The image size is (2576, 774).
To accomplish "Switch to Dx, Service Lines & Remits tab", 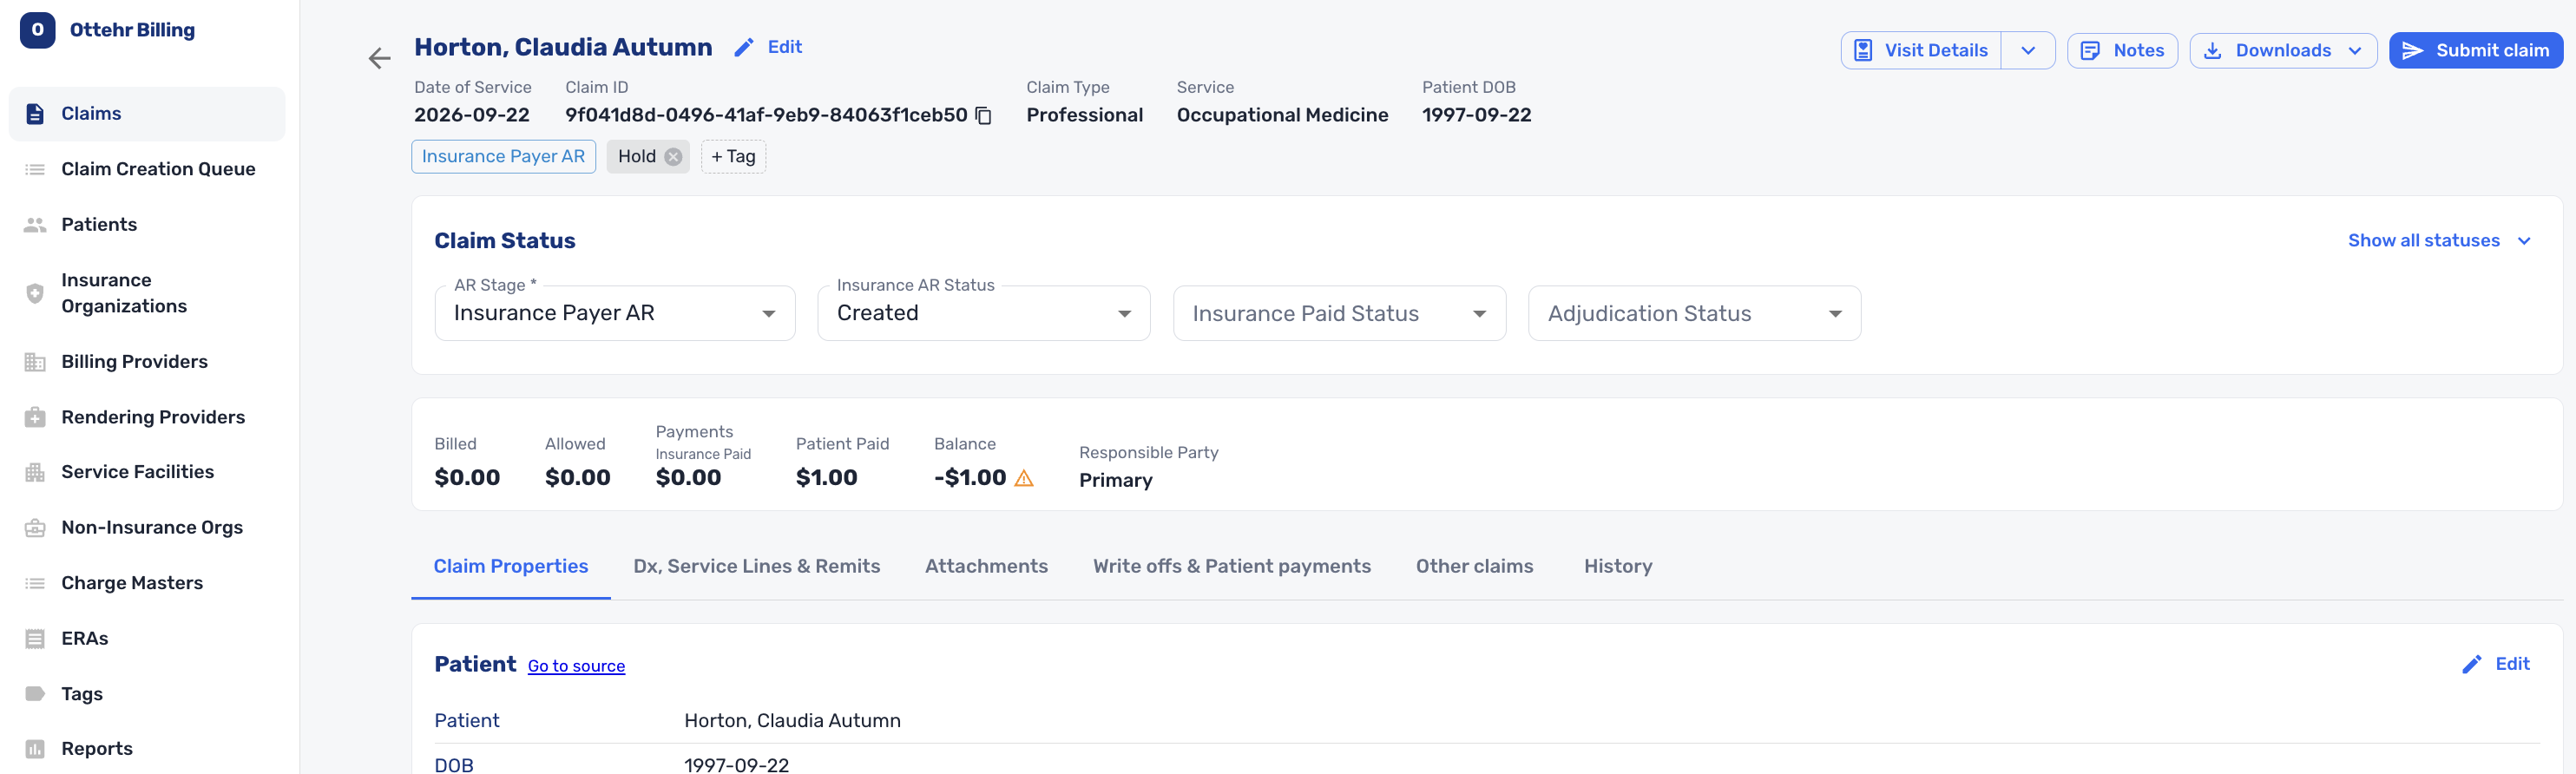I will pyautogui.click(x=756, y=567).
